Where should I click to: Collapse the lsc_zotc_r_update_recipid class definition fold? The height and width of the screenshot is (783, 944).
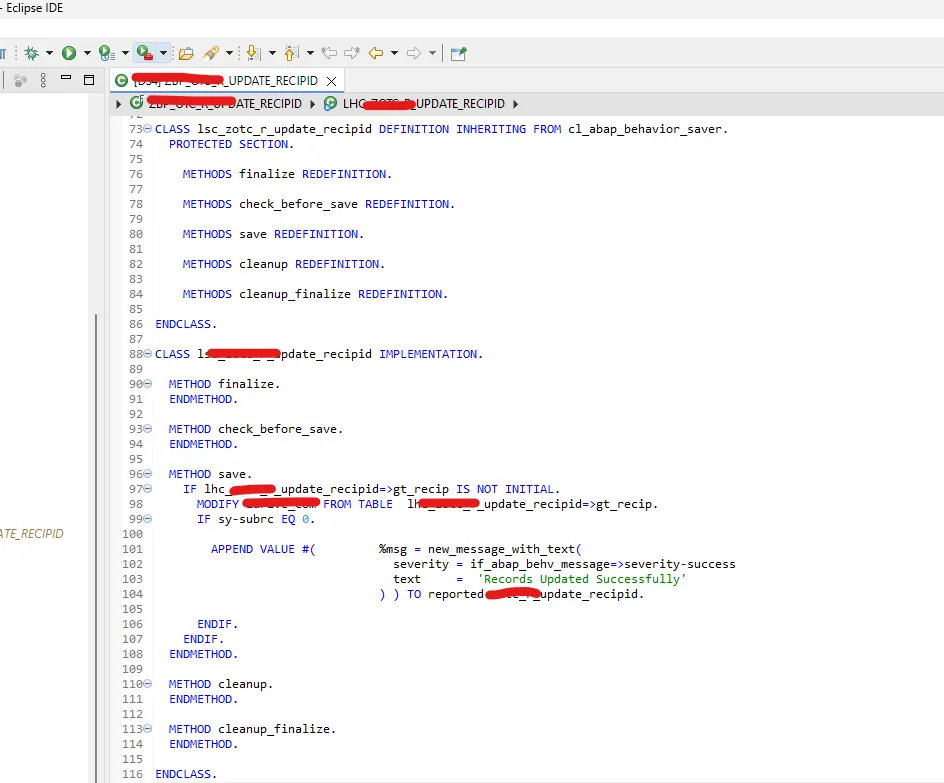pos(148,129)
